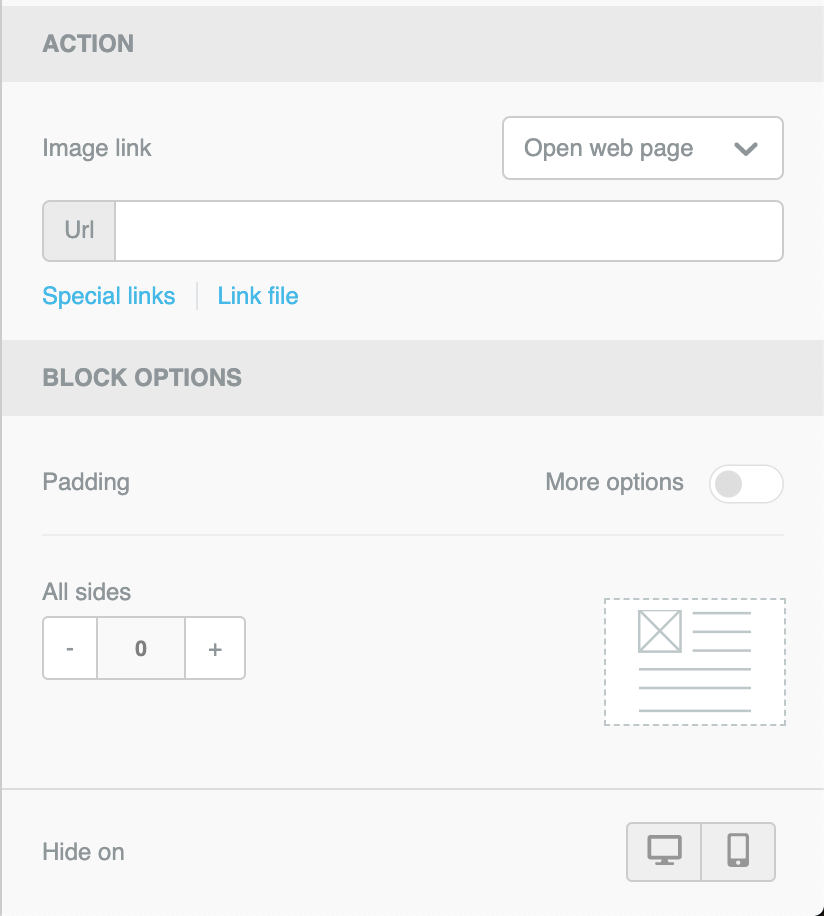Click the Url prefix label
This screenshot has height=916, width=824.
[79, 231]
